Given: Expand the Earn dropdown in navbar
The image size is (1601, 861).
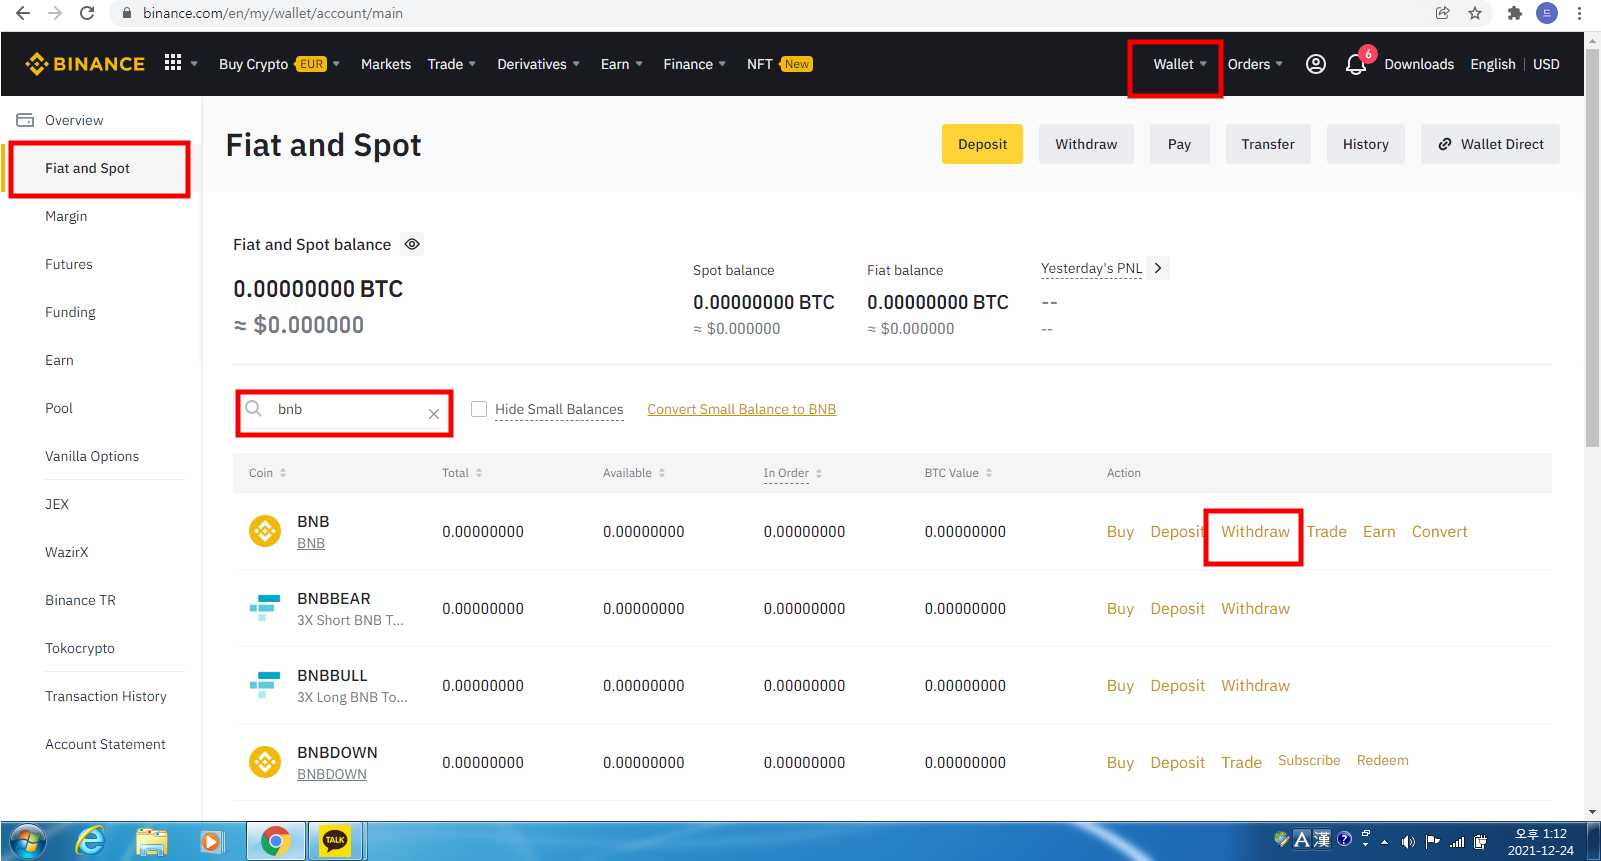Looking at the screenshot, I should pyautogui.click(x=622, y=64).
